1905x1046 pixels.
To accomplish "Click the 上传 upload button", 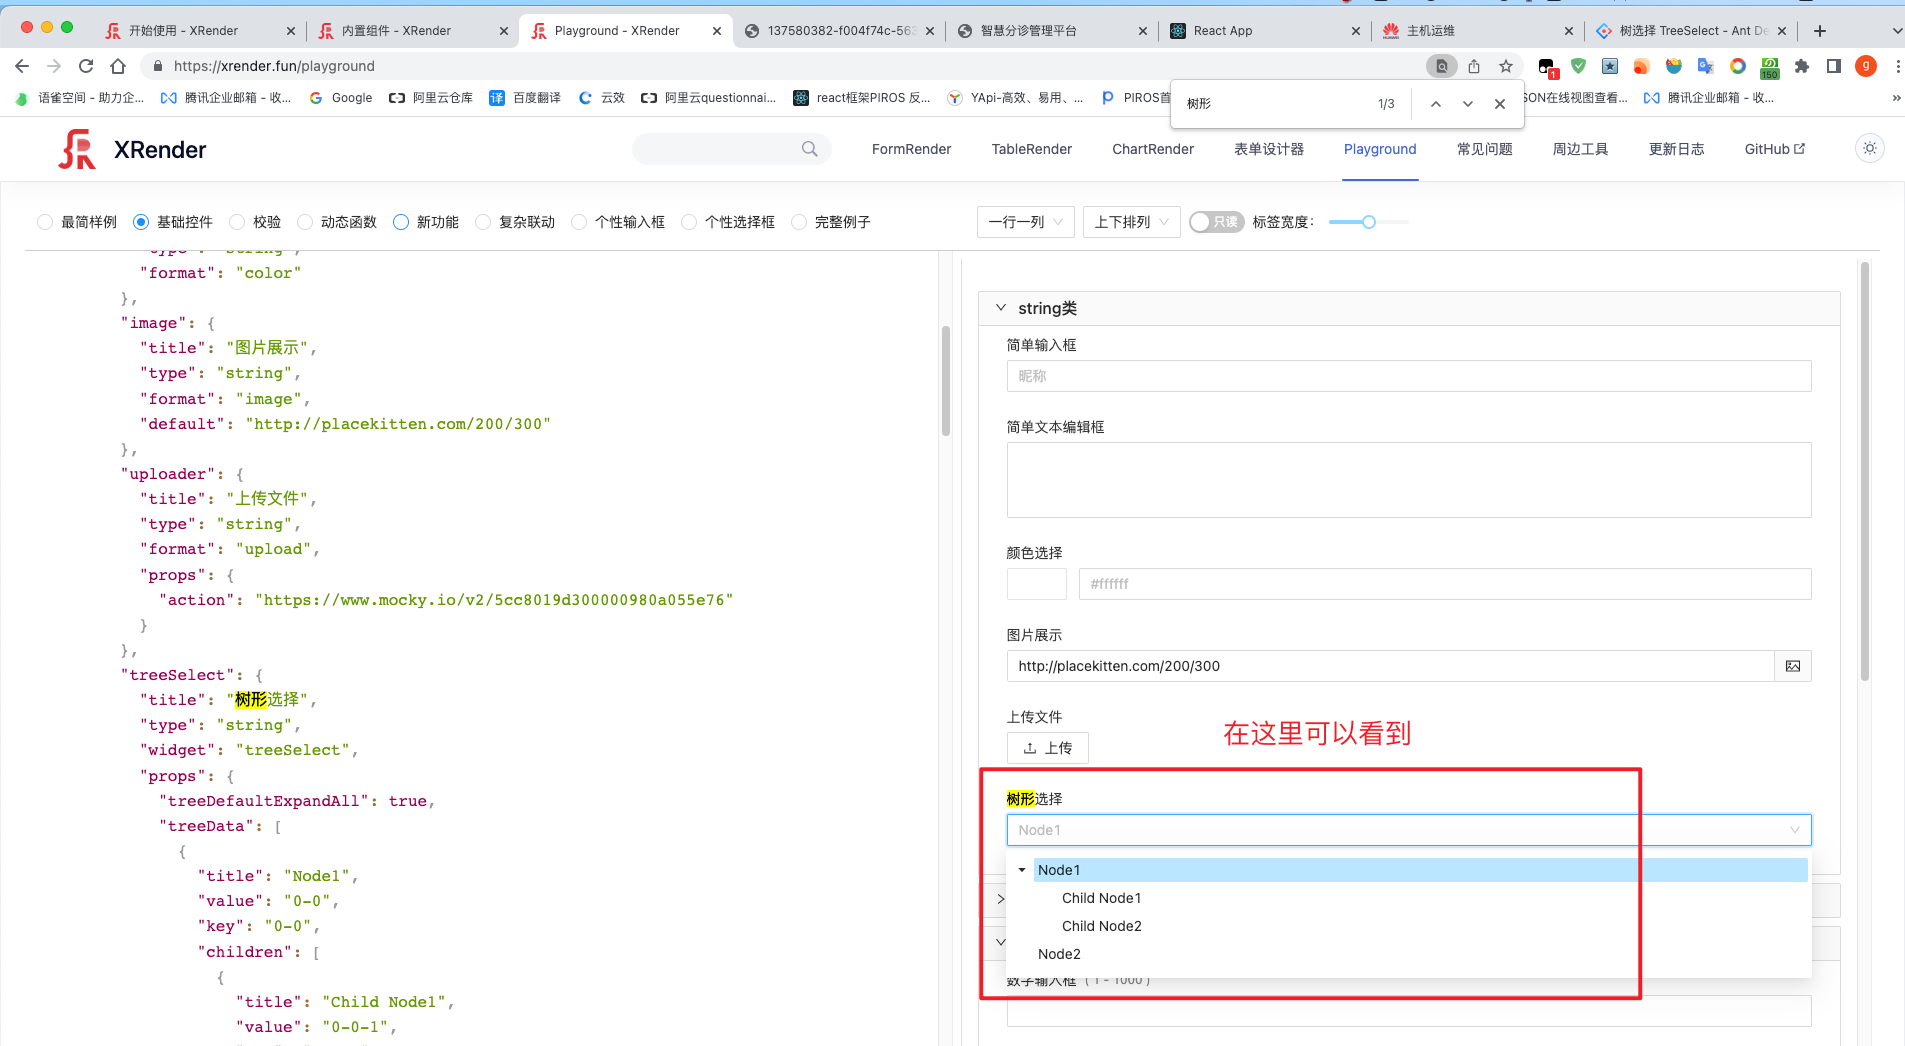I will click(1046, 748).
